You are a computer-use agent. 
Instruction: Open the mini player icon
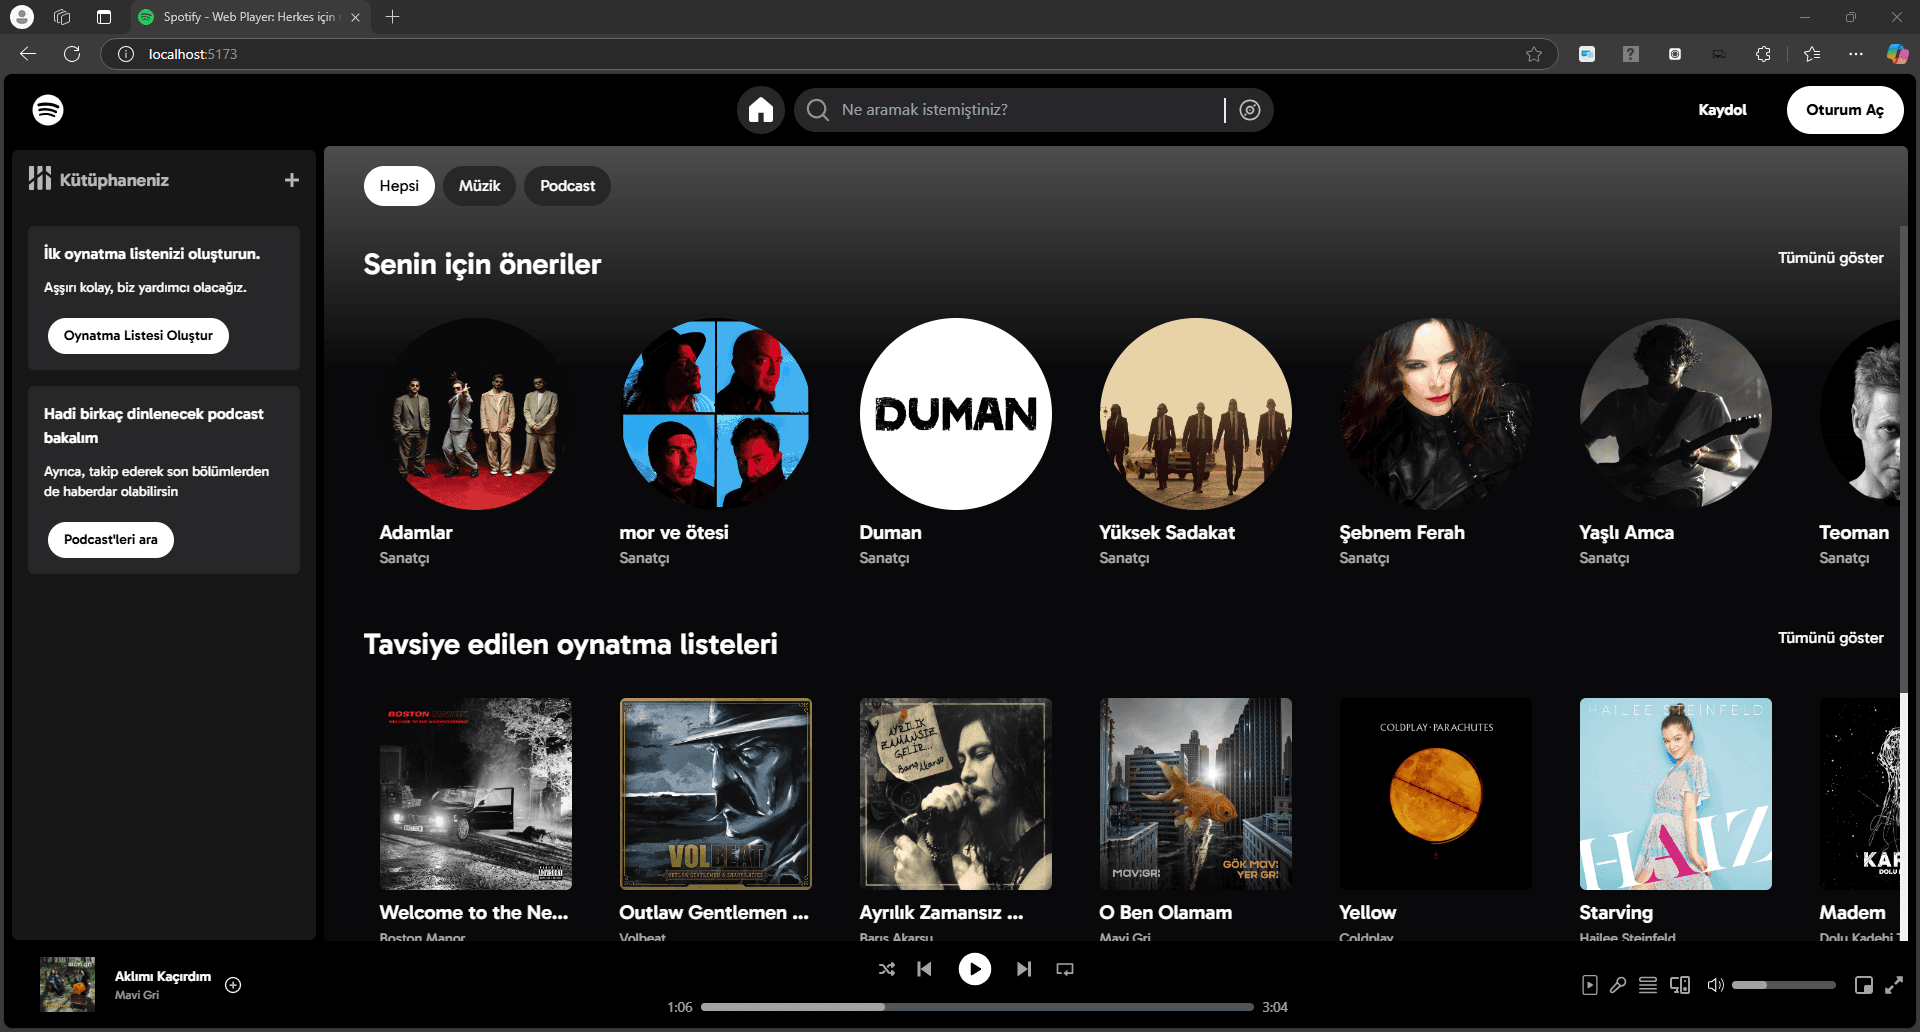tap(1864, 985)
